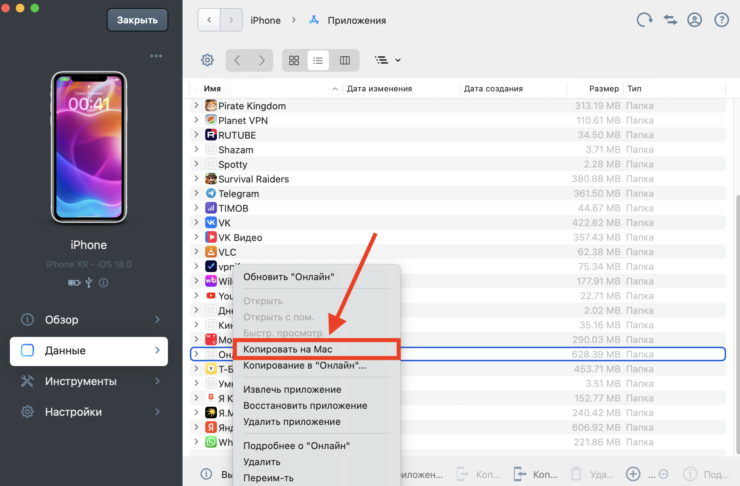Viewport: 740px width, 486px height.
Task: Click the iPhone device preview image
Action: 89,147
